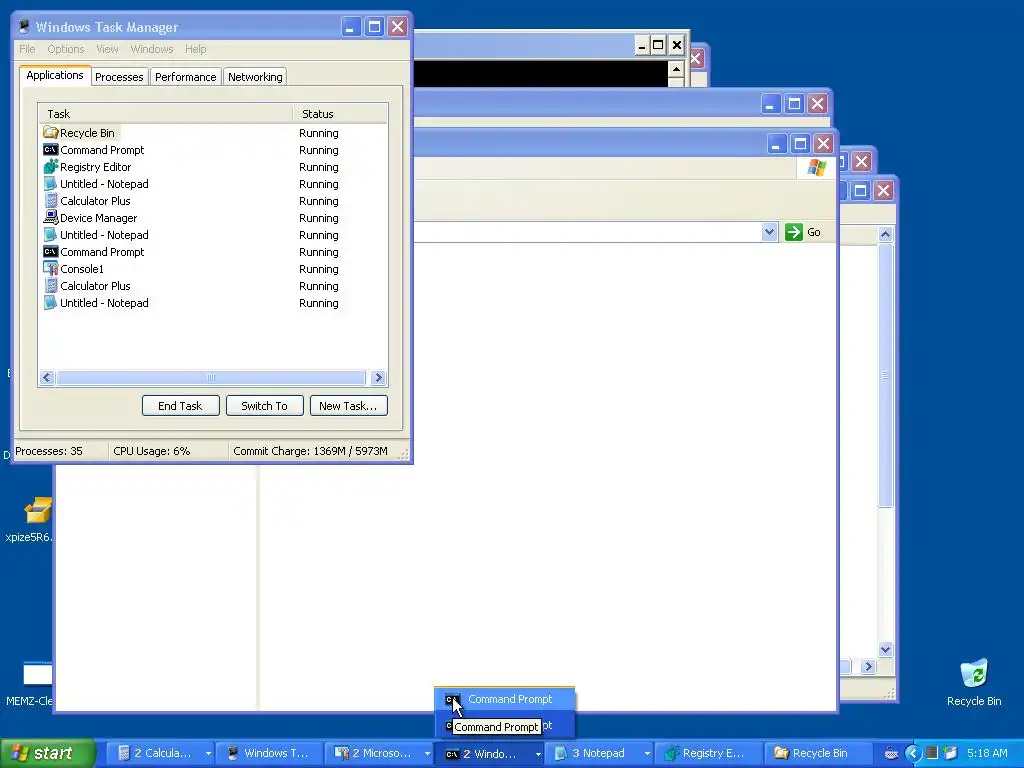
Task: Open the View menu in Task Manager
Action: click(x=107, y=49)
